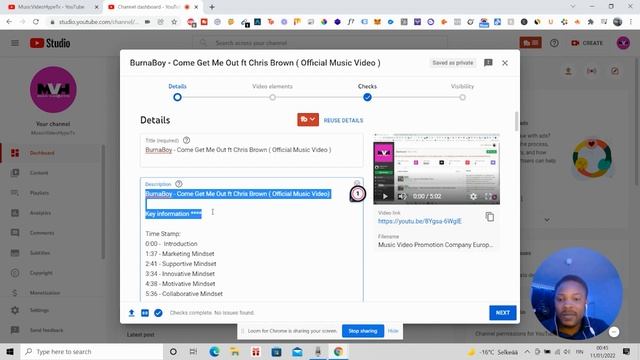Hide the Loom sharing notification bar
This screenshot has height=360, width=640.
393,331
